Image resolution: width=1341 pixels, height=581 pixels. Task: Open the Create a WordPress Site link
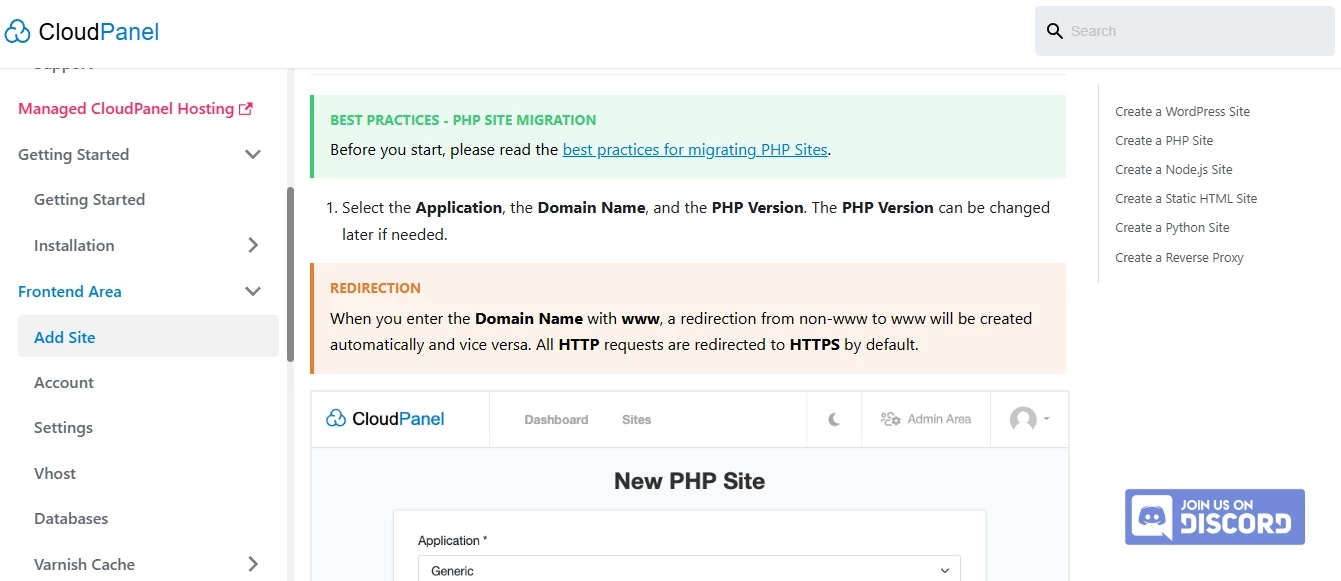click(1182, 111)
